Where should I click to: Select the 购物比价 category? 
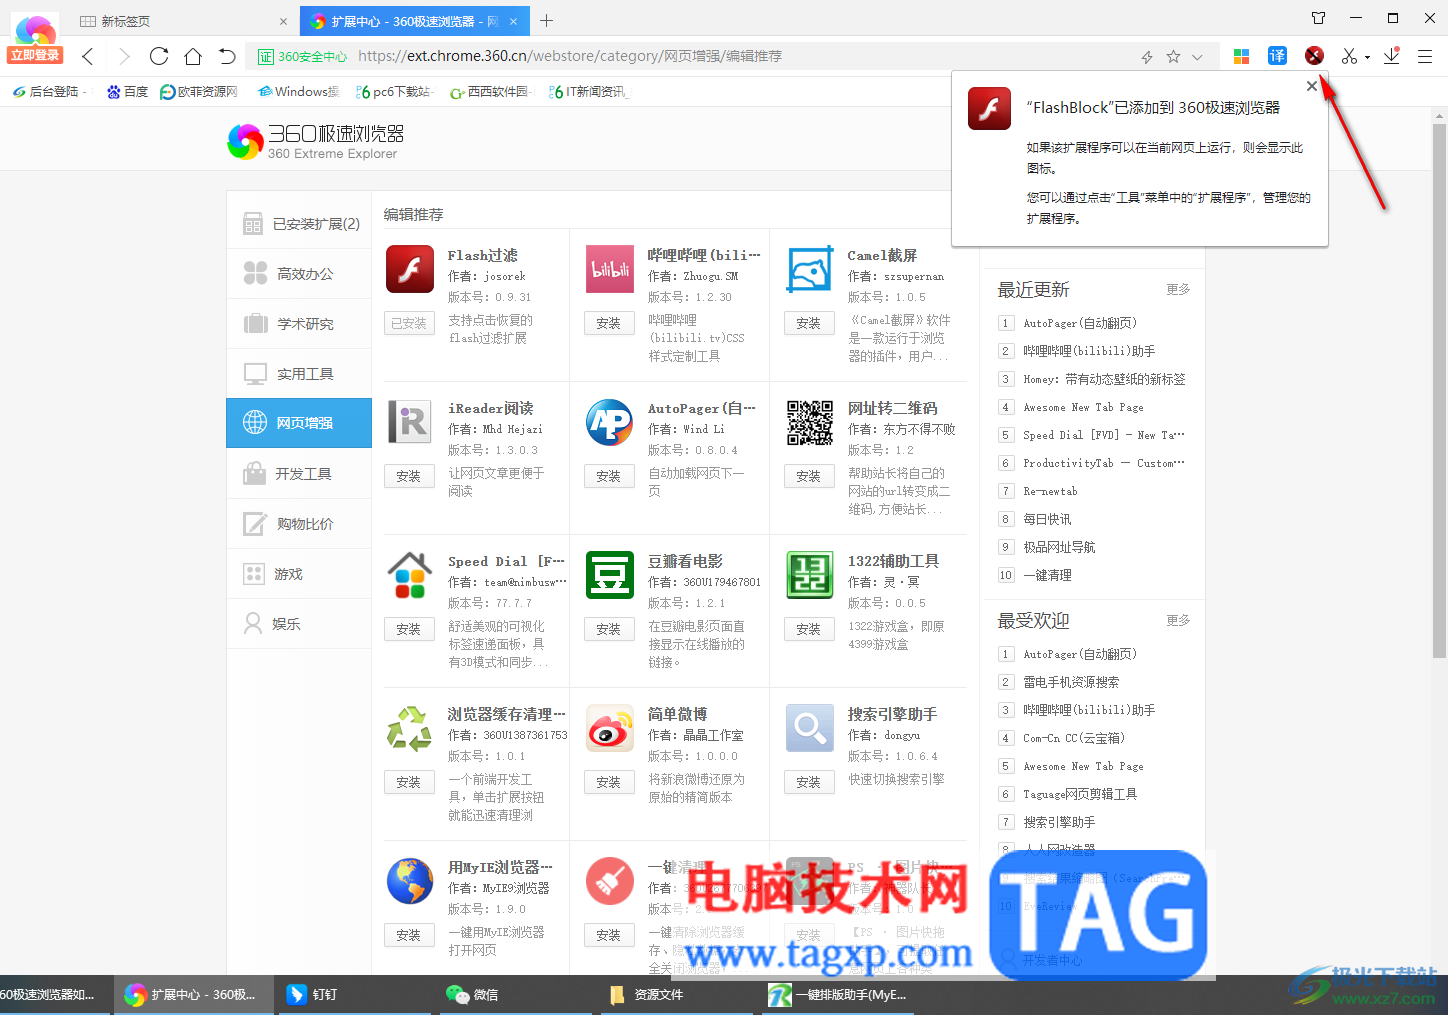pyautogui.click(x=299, y=524)
